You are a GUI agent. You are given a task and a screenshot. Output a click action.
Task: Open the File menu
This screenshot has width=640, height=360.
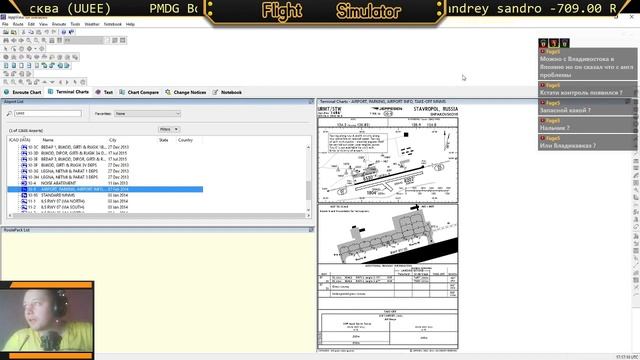5,24
